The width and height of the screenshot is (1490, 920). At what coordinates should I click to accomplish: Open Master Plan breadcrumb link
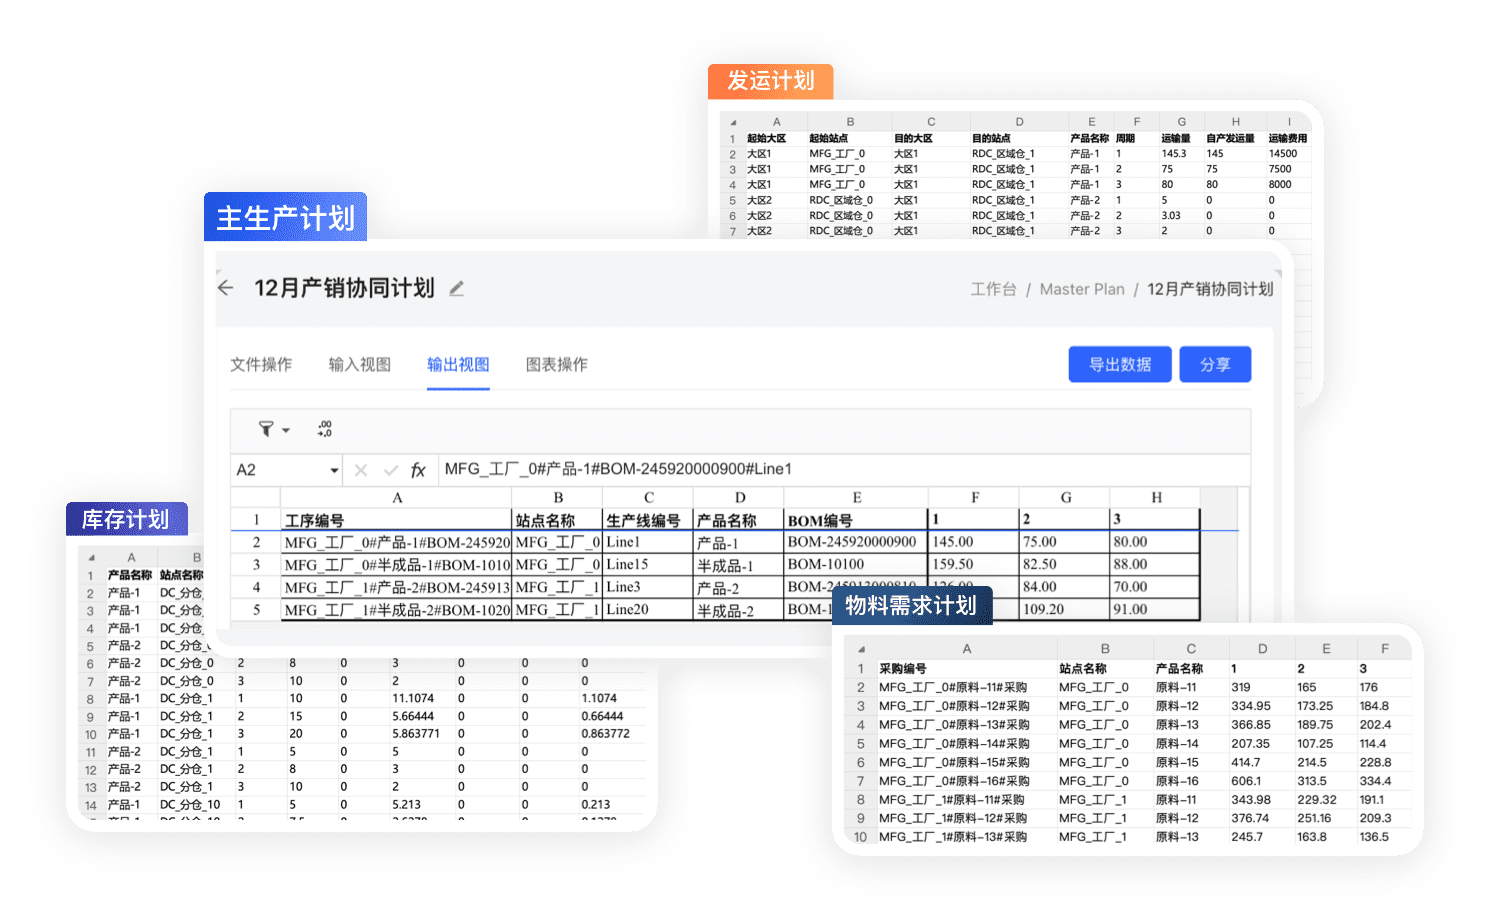[1081, 289]
